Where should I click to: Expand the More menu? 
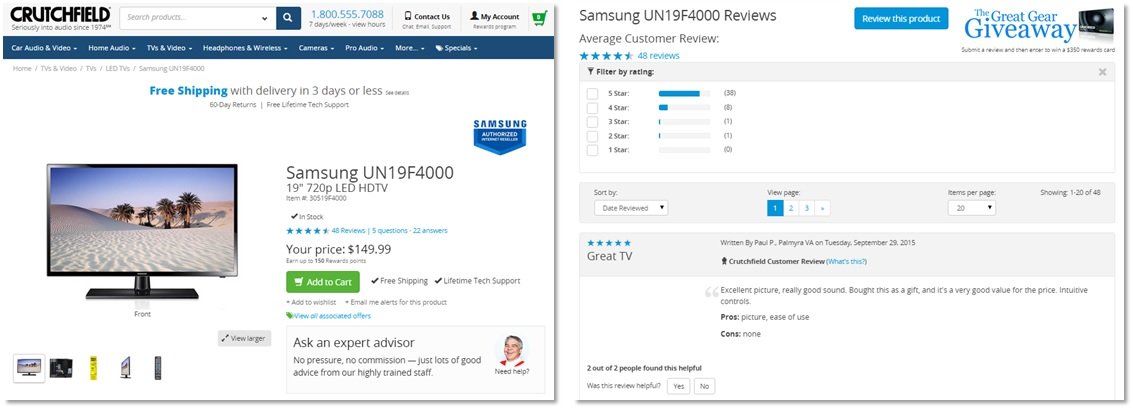coord(410,48)
